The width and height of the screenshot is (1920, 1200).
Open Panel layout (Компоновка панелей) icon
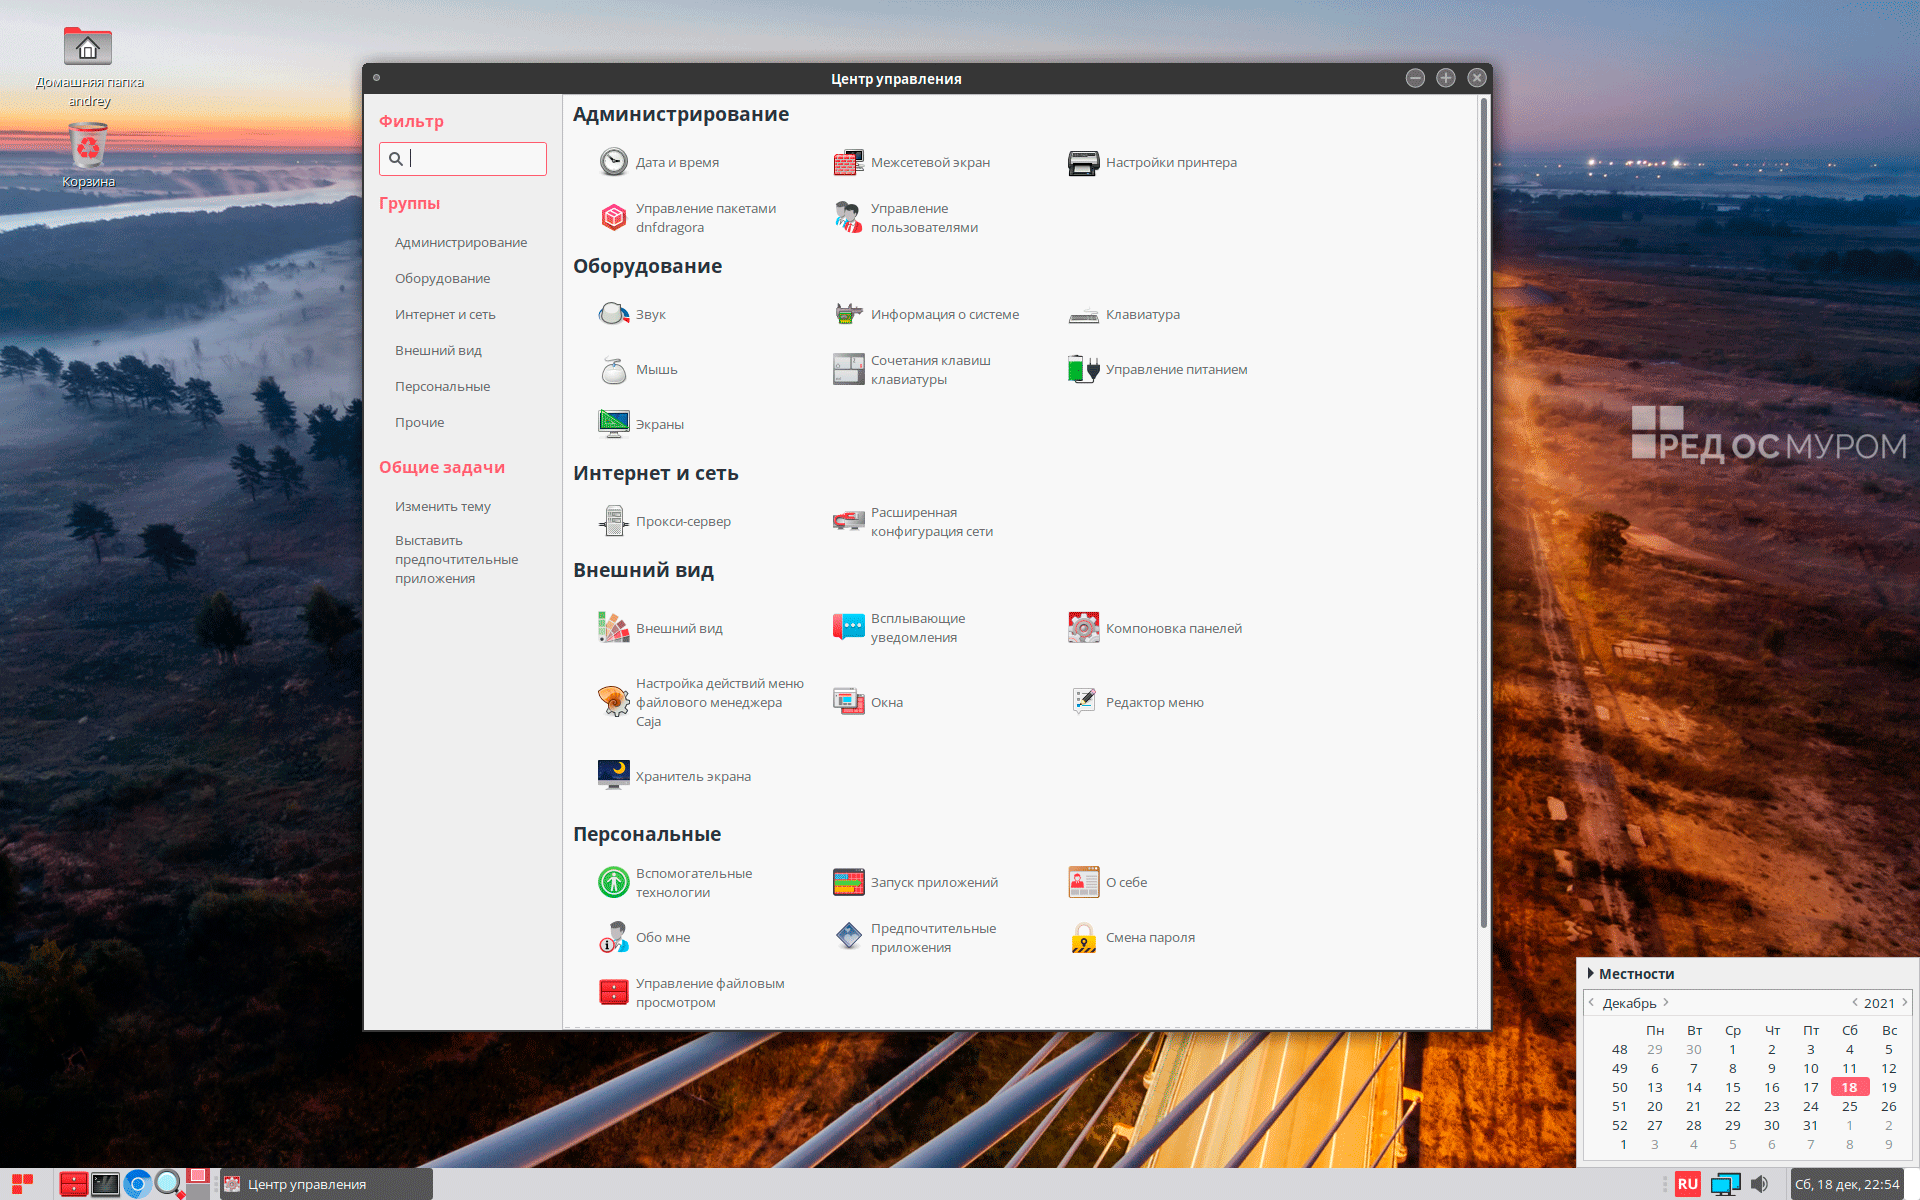point(1083,628)
